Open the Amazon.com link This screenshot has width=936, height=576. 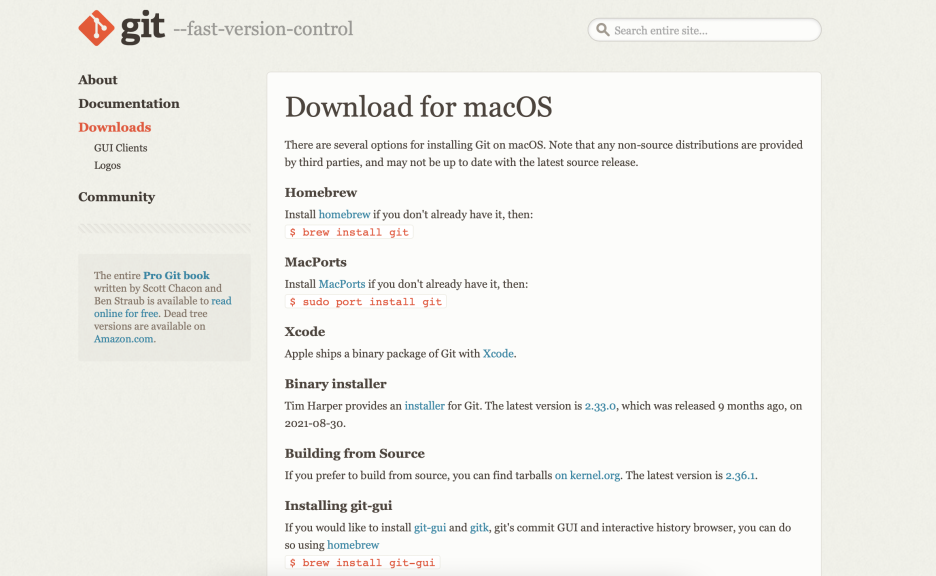click(124, 339)
